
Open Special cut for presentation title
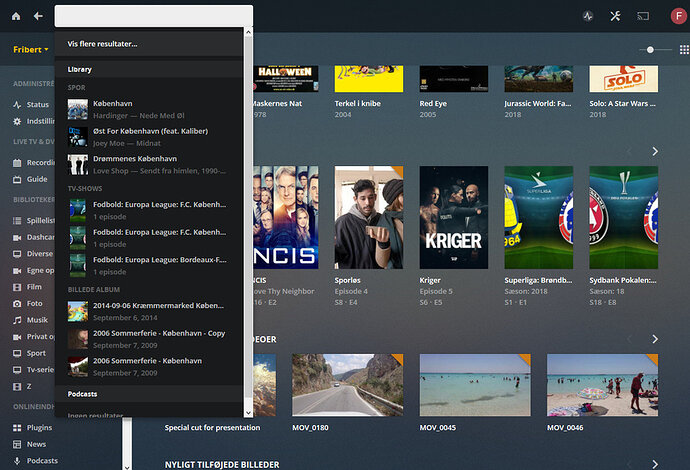213,428
